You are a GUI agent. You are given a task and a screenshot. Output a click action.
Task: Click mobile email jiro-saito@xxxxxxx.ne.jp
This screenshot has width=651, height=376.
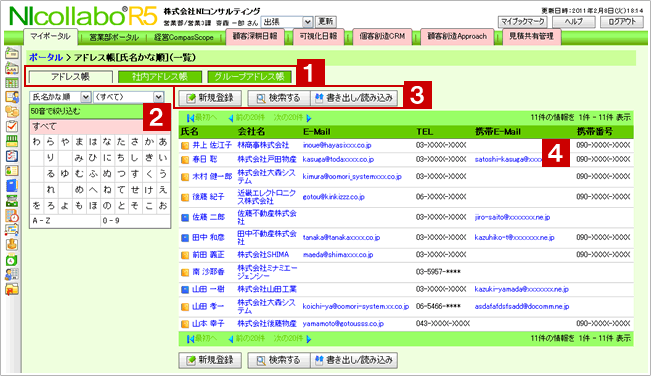point(512,217)
